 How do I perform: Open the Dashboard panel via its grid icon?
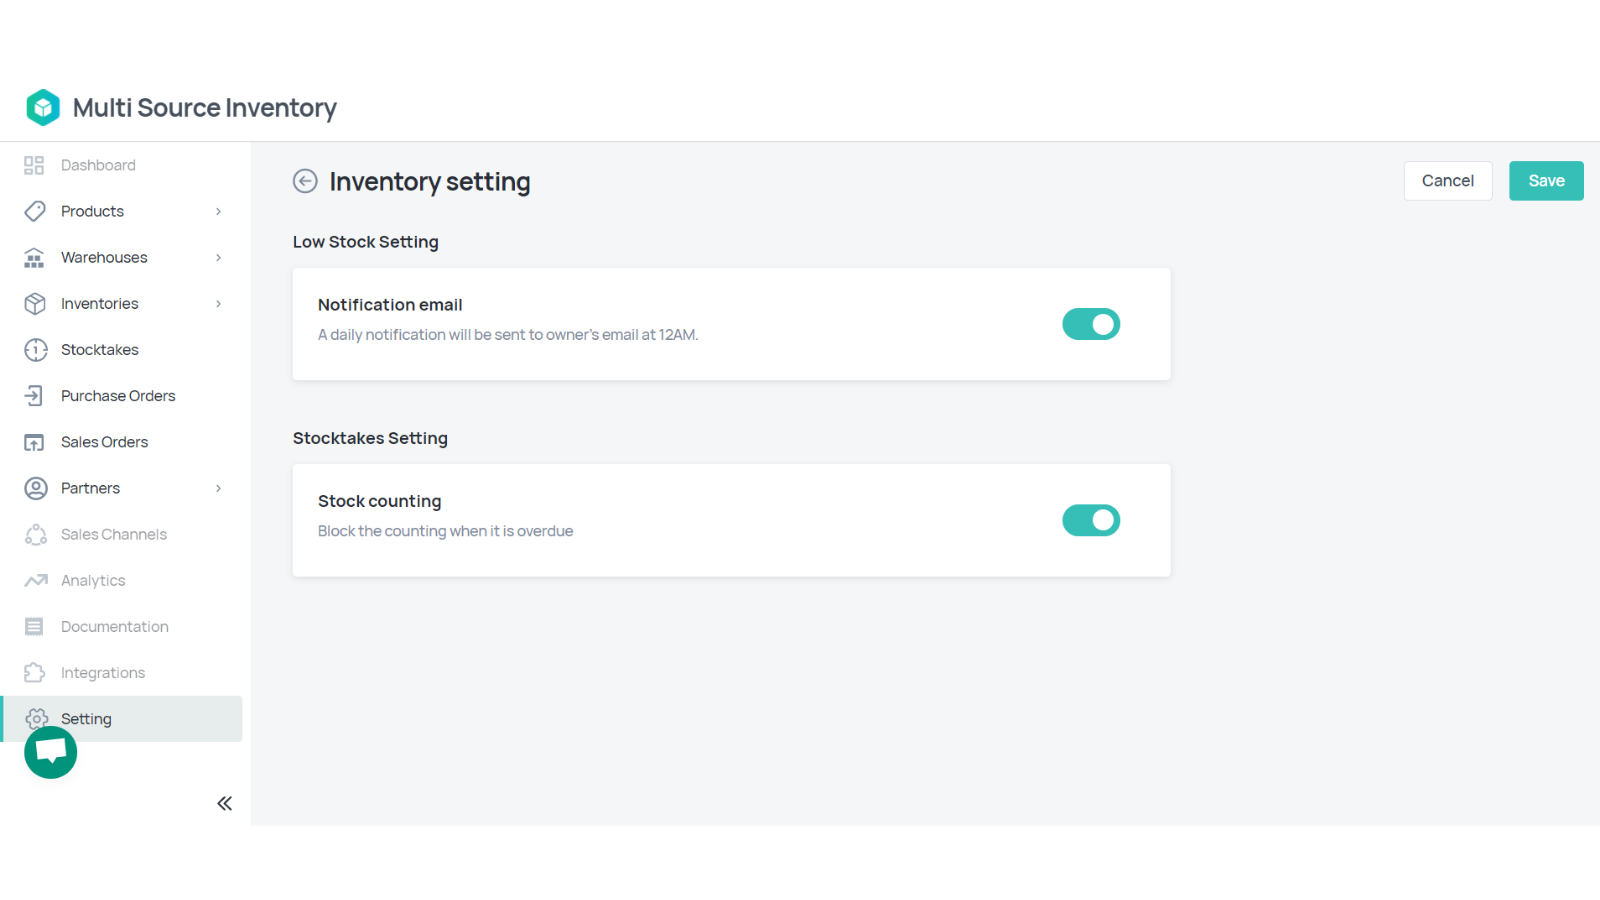[x=33, y=165]
